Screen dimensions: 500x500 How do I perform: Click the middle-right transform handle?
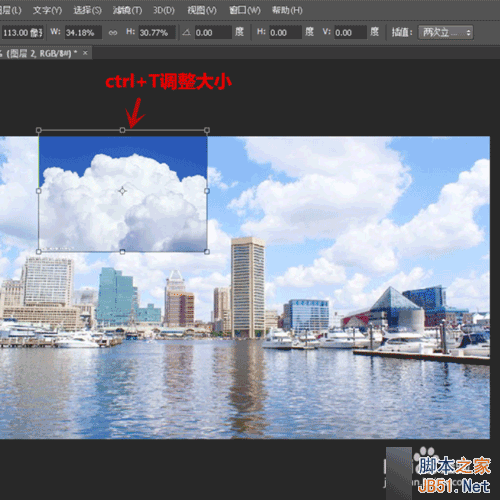(207, 191)
